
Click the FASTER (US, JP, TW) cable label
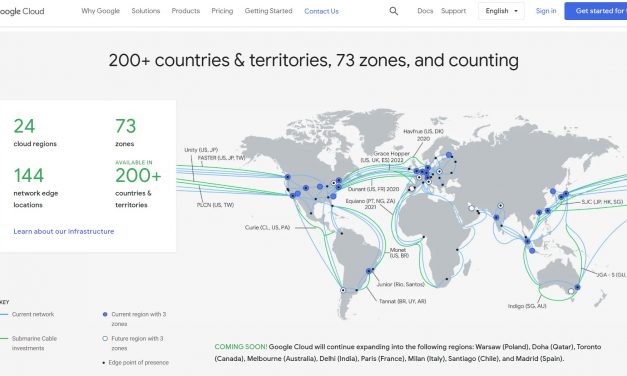click(221, 158)
